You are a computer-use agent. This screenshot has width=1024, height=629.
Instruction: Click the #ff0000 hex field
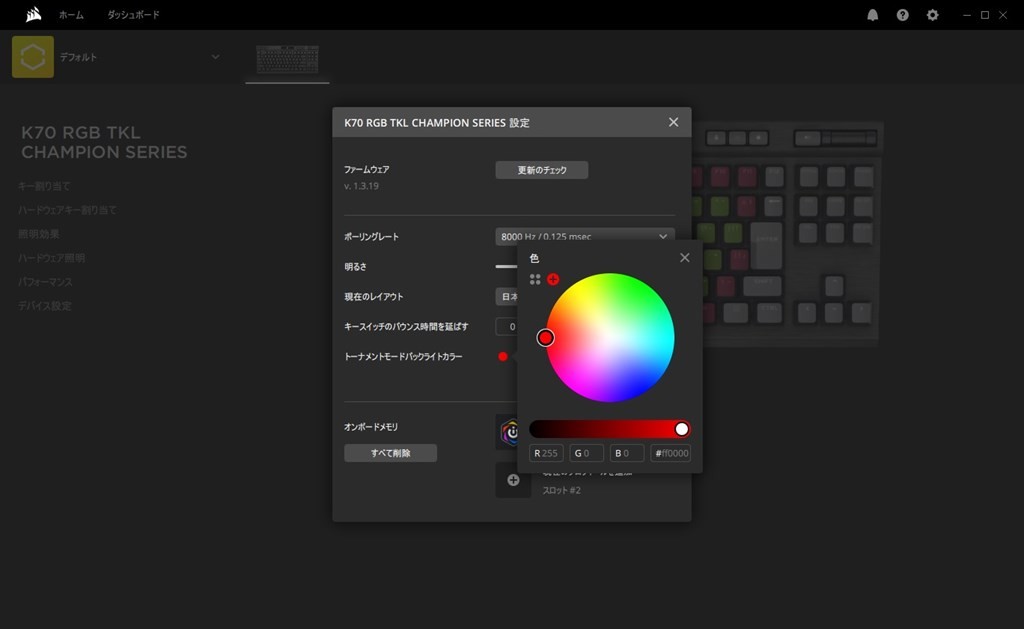click(671, 453)
